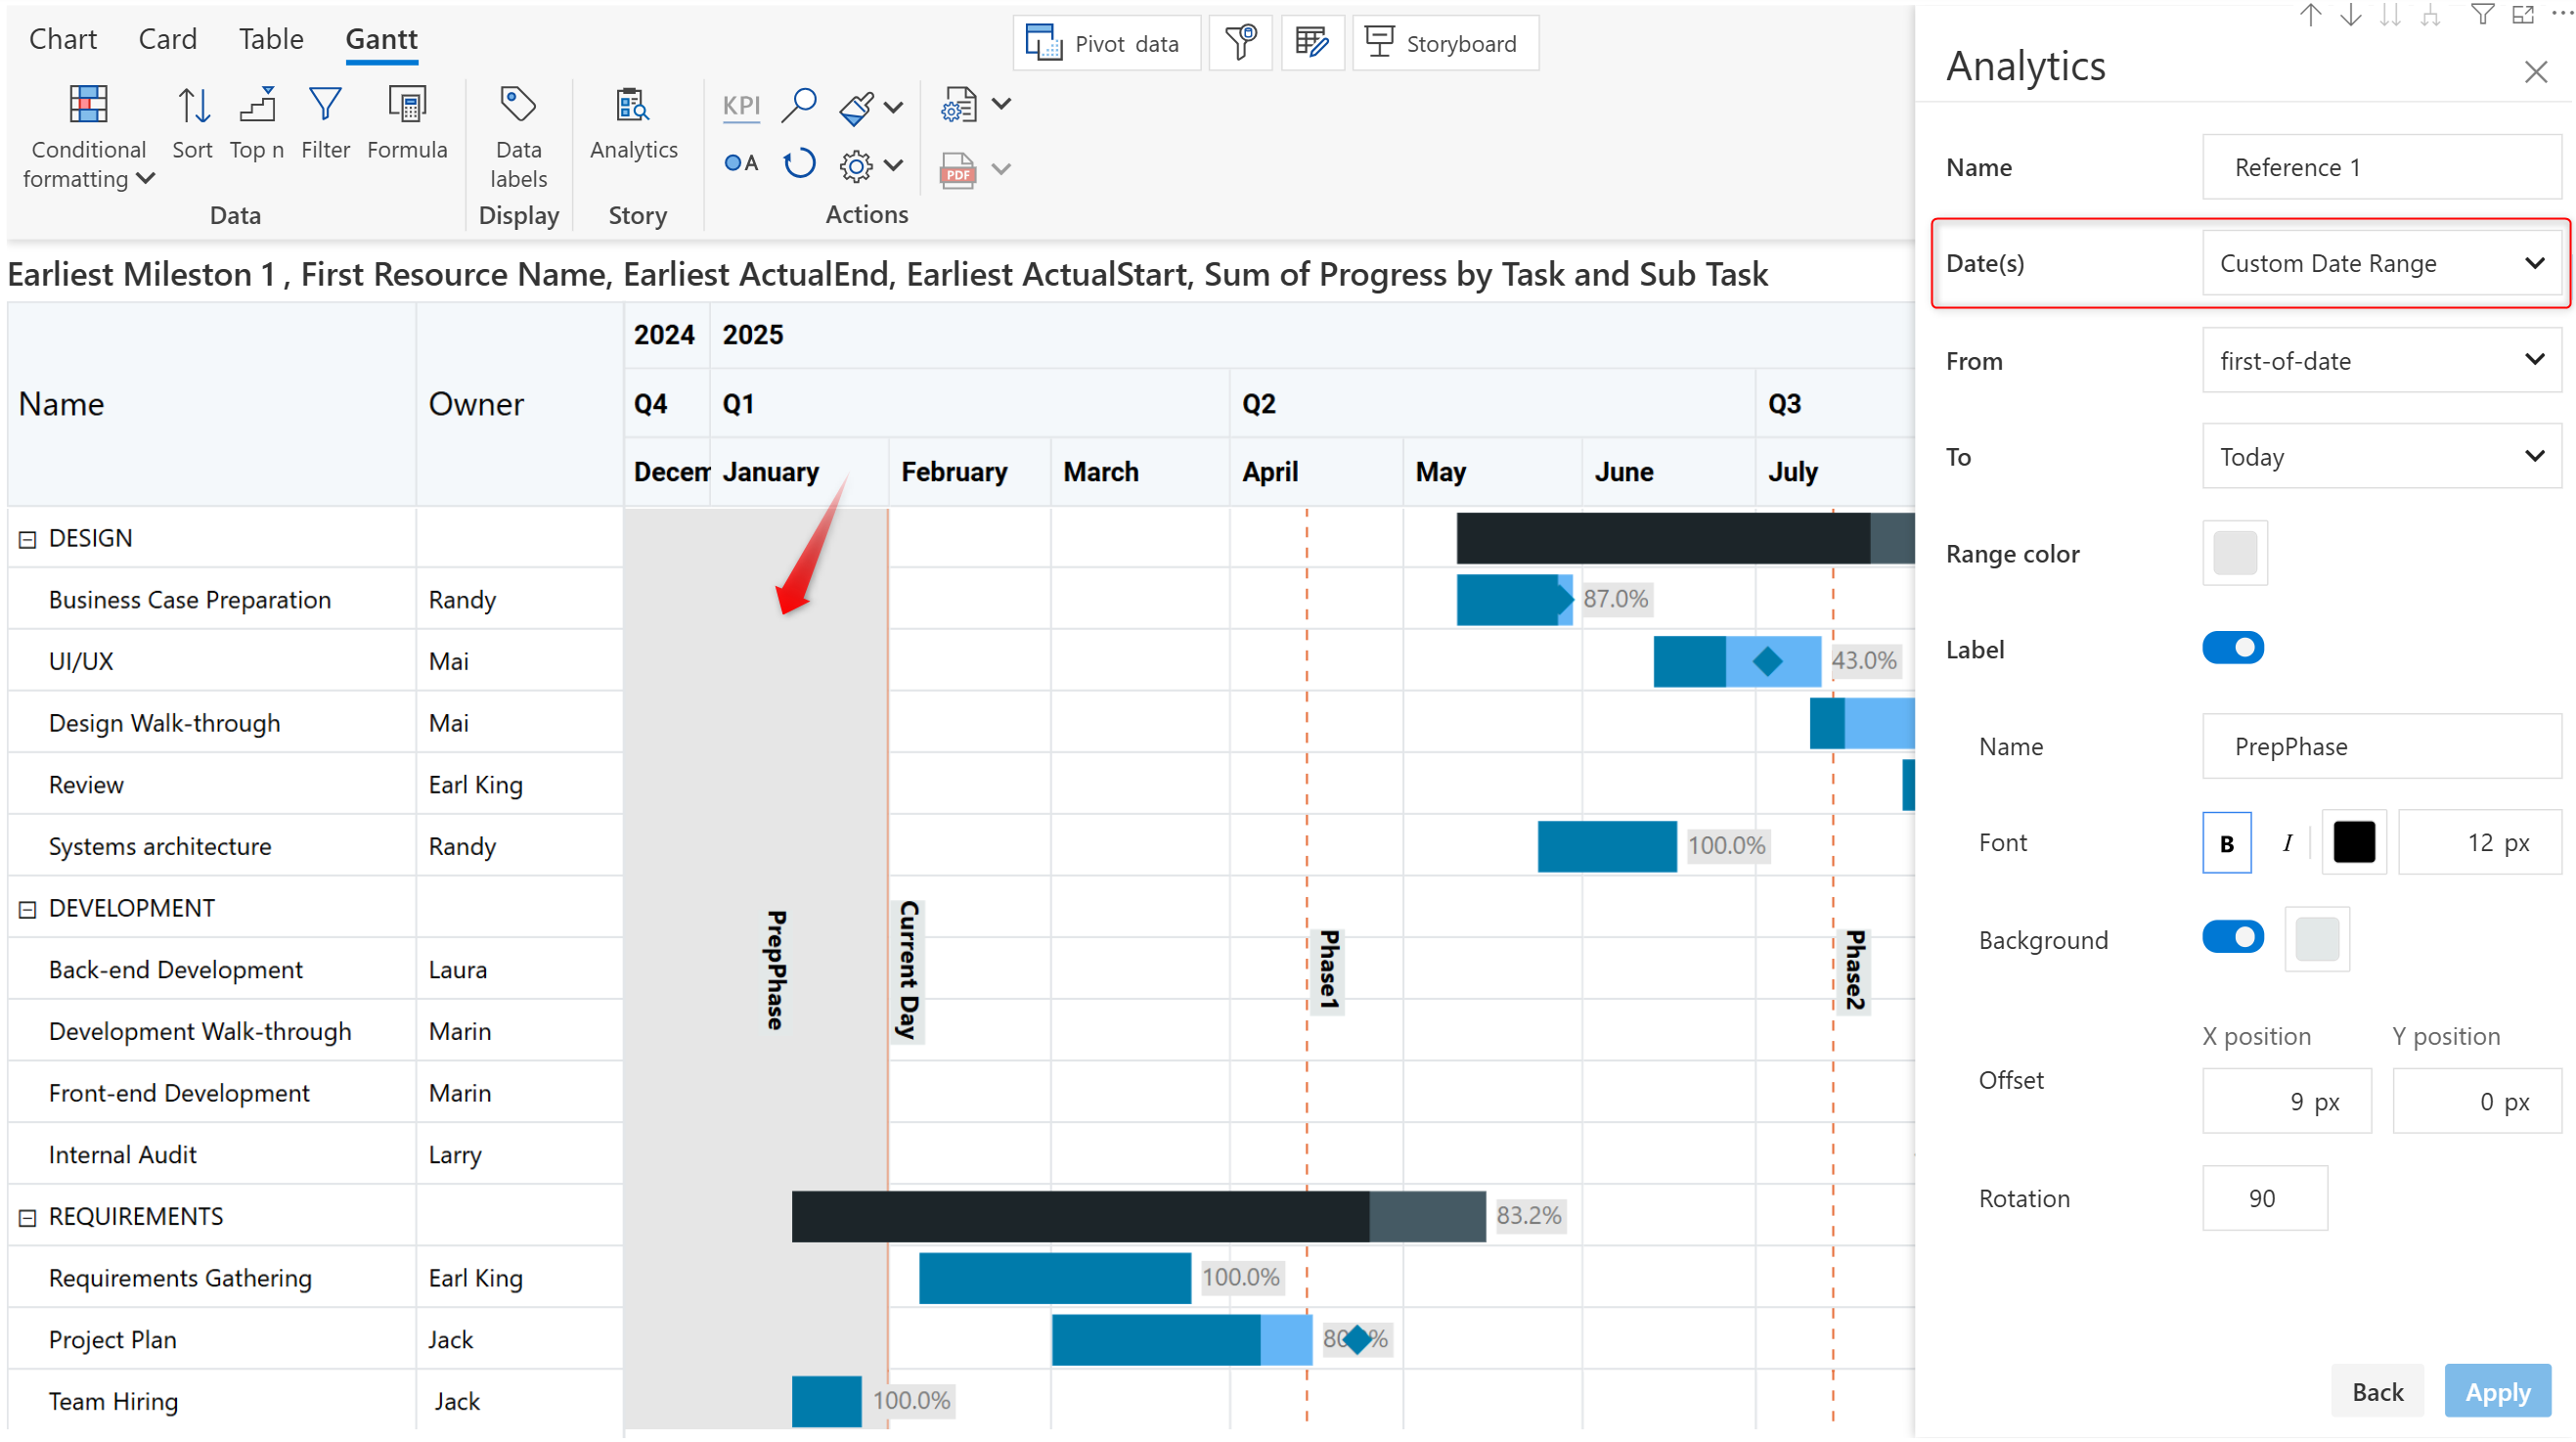Toggle bold font for label

pos(2226,843)
